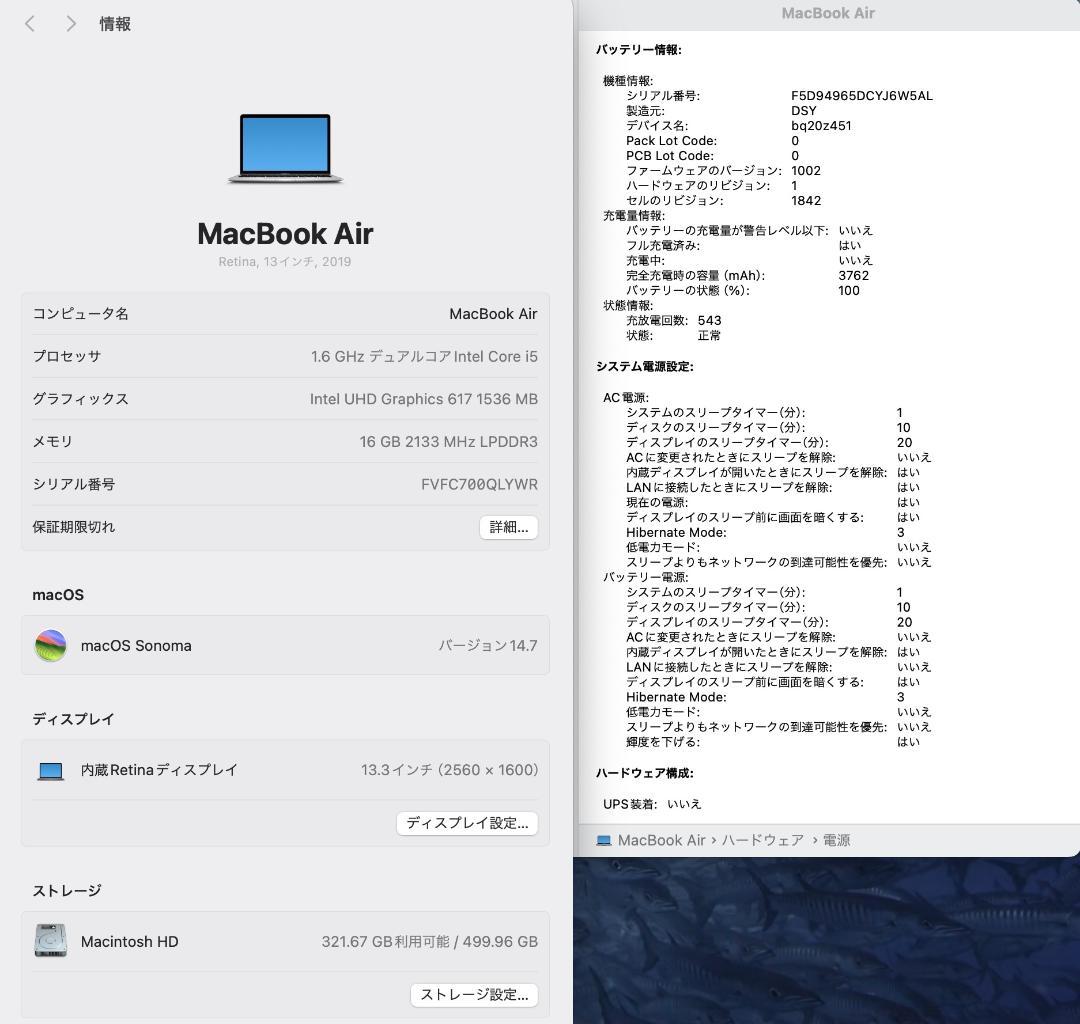This screenshot has width=1080, height=1024.
Task: Click the プロセッサ Intel Core i5 row
Action: pyautogui.click(x=285, y=356)
